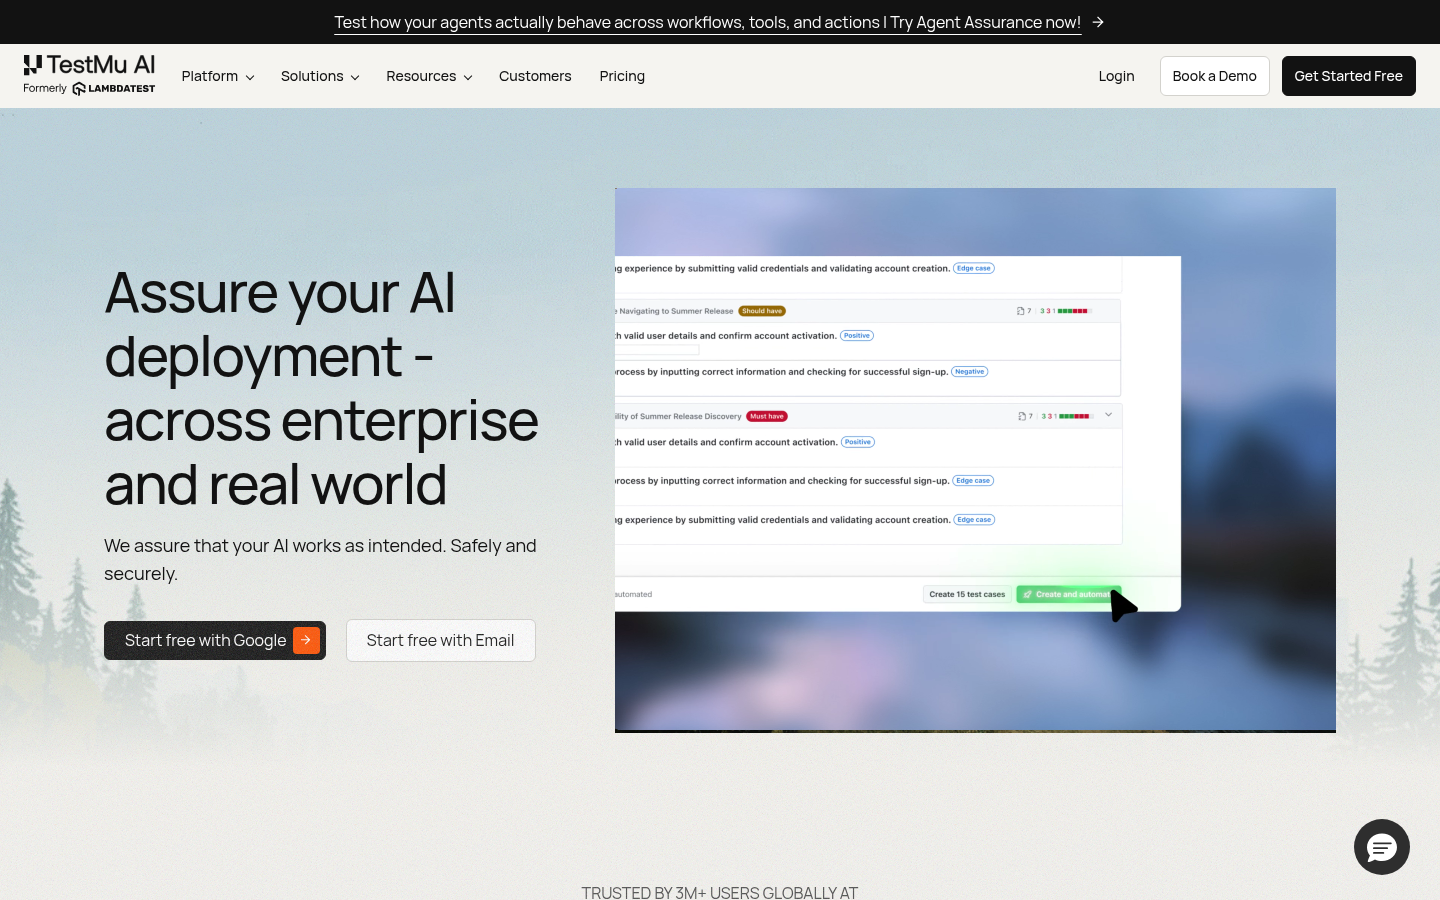Expand the Solutions menu
This screenshot has height=900, width=1440.
pos(320,76)
